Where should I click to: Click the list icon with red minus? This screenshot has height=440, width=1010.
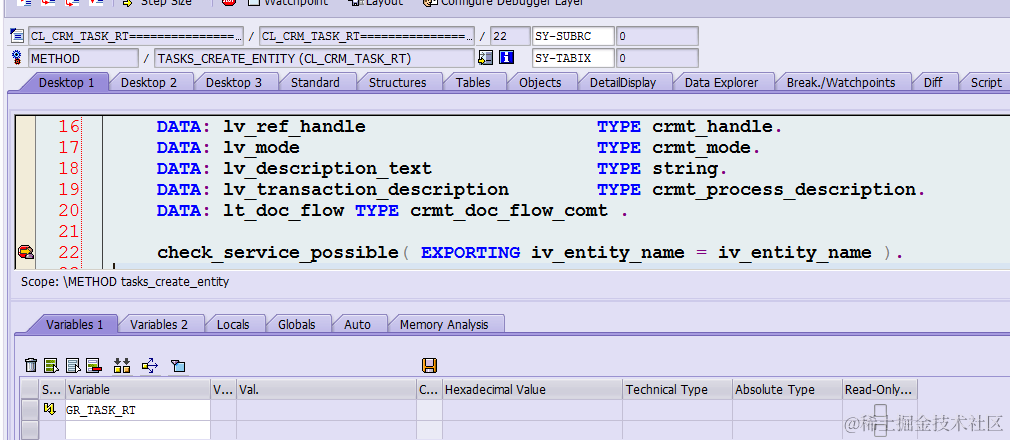[94, 366]
